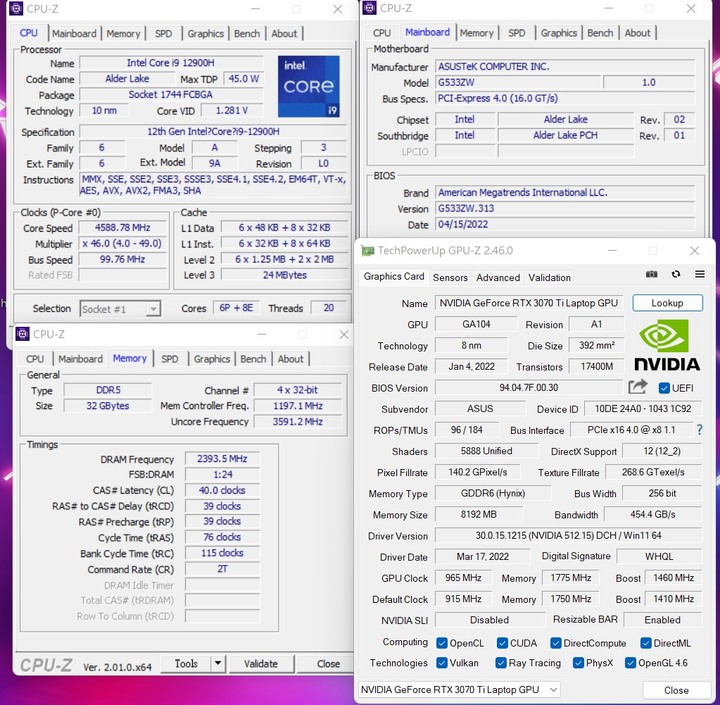Open About tab in CPU-Z Memory window
The height and width of the screenshot is (705, 720).
point(290,359)
